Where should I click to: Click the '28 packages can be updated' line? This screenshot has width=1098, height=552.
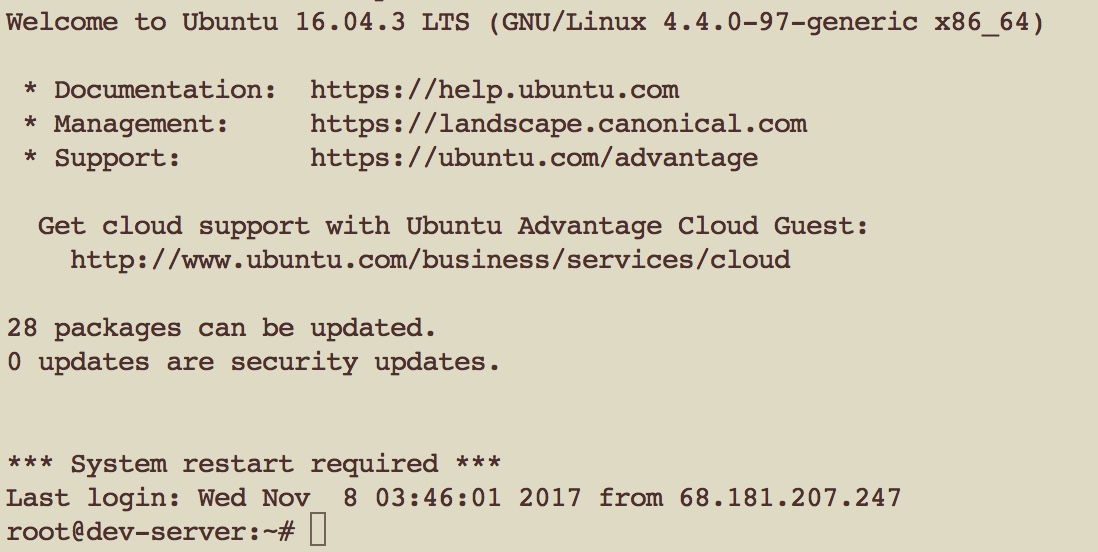pyautogui.click(x=221, y=328)
